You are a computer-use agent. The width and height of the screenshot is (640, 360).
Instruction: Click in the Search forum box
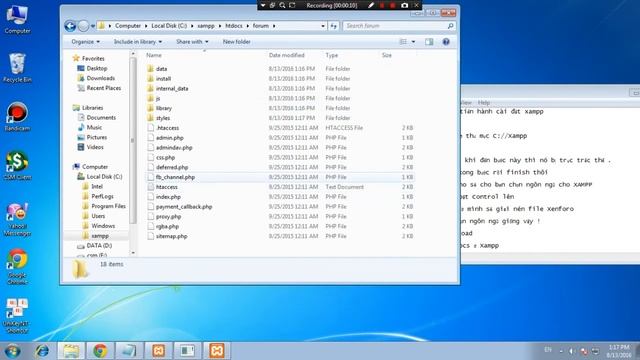click(395, 26)
